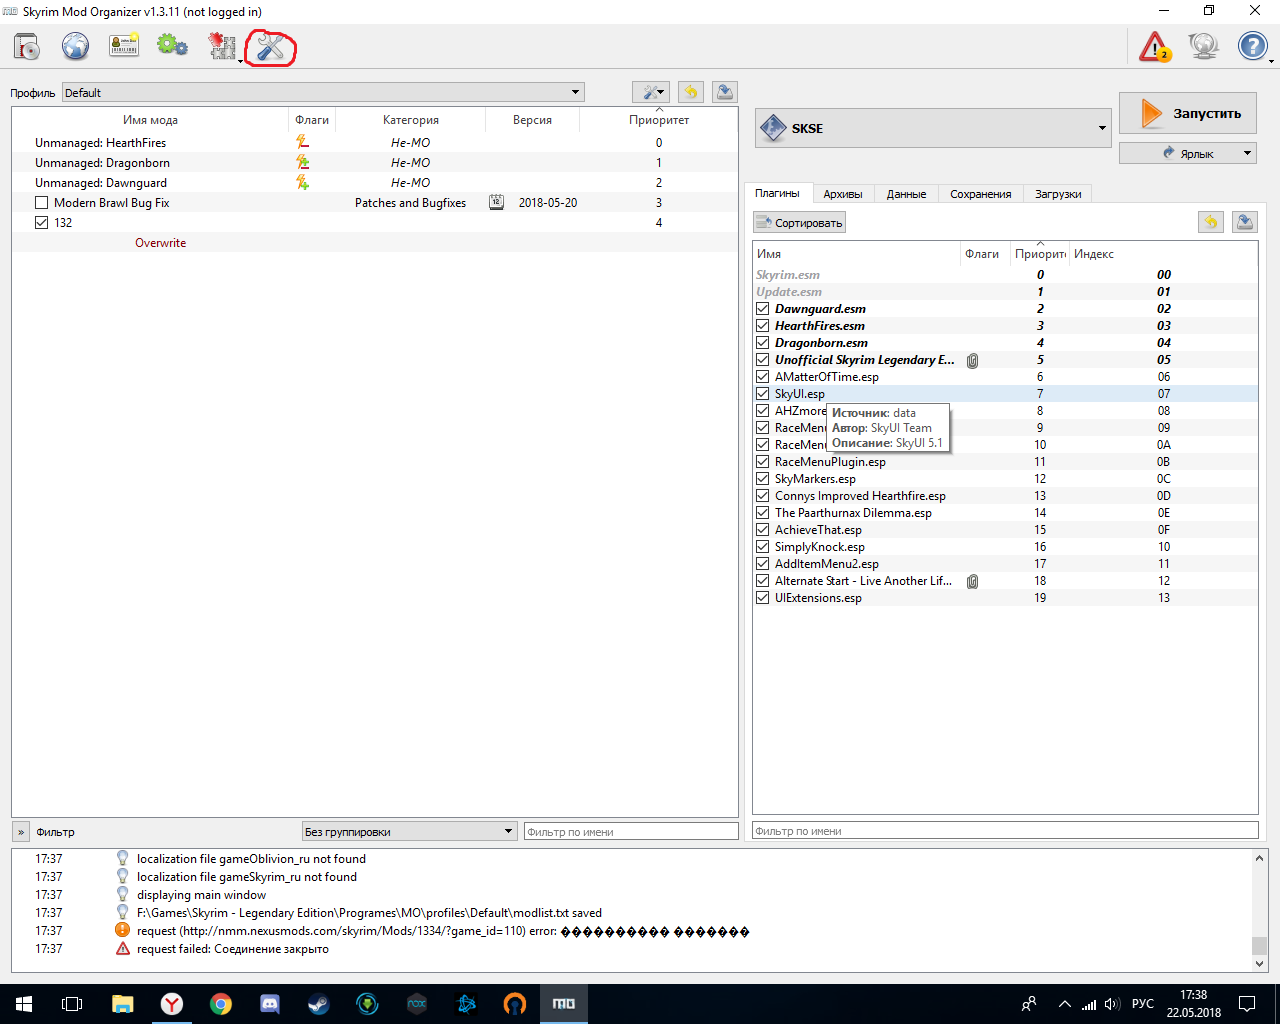Click the plugin list name filter field
This screenshot has width=1280, height=1024.
(x=1005, y=830)
